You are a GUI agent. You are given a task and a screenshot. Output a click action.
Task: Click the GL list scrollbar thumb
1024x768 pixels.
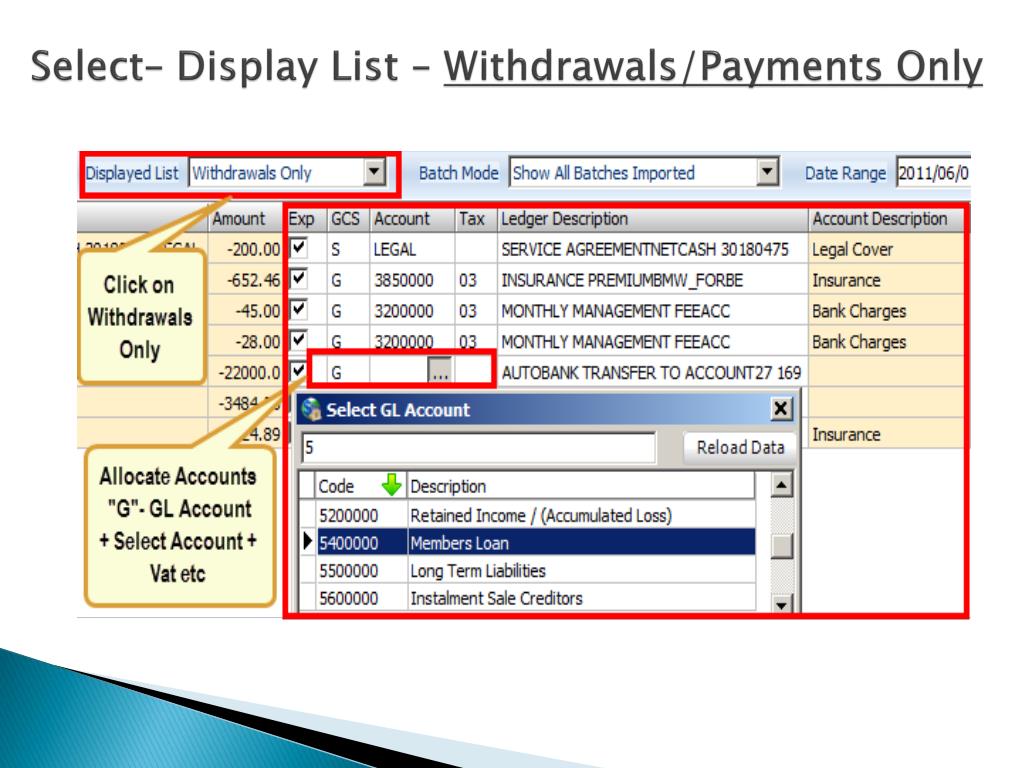pyautogui.click(x=781, y=546)
